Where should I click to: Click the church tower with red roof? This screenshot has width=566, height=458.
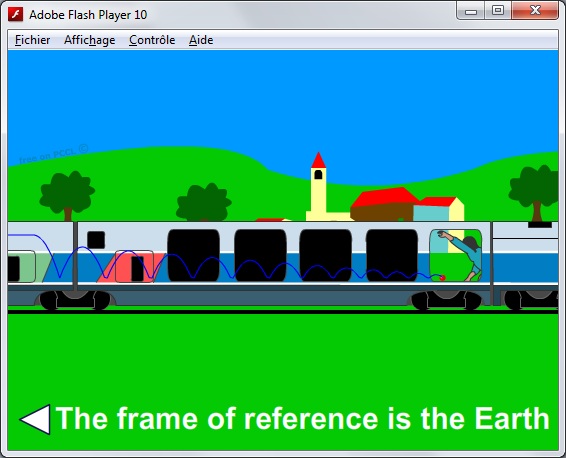pyautogui.click(x=318, y=187)
